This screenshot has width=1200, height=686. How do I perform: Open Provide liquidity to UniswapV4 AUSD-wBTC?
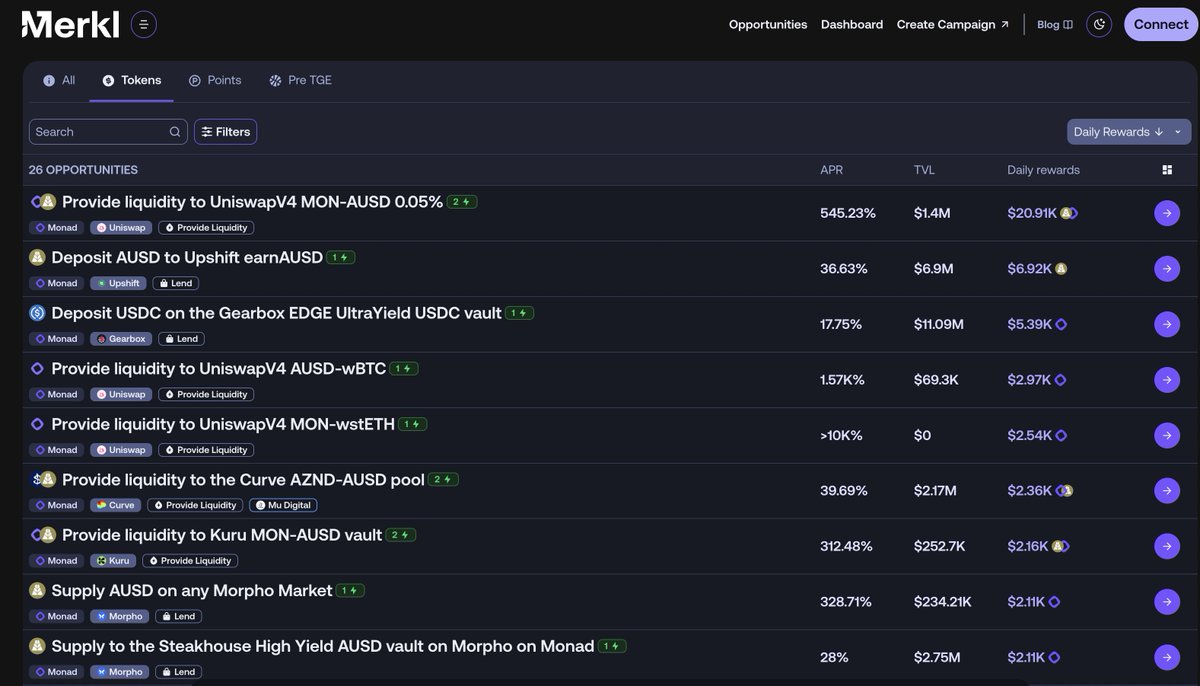(x=218, y=369)
